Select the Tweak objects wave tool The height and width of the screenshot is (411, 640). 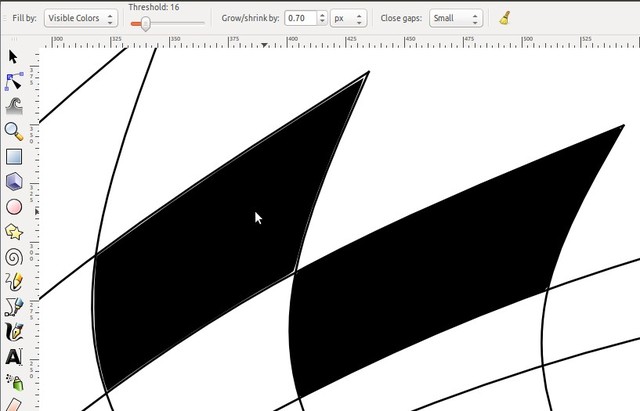pyautogui.click(x=14, y=106)
